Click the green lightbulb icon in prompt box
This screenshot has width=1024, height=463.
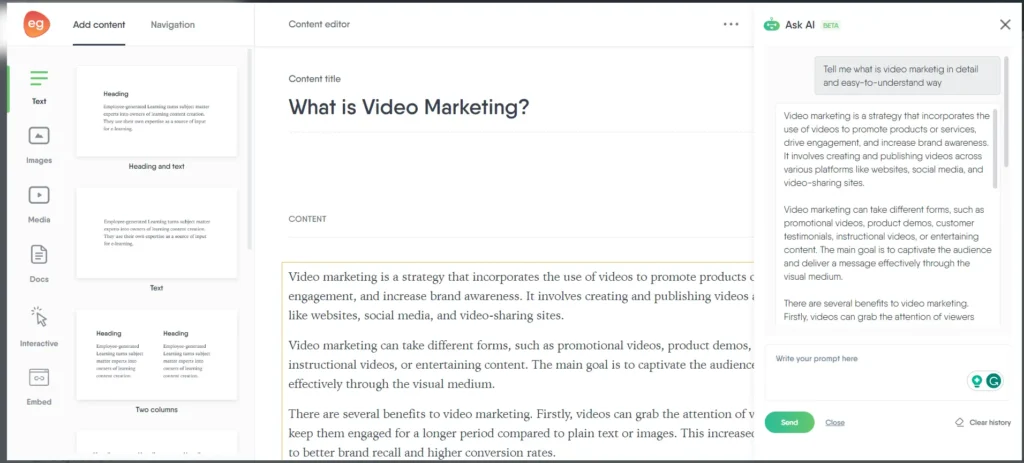[977, 381]
